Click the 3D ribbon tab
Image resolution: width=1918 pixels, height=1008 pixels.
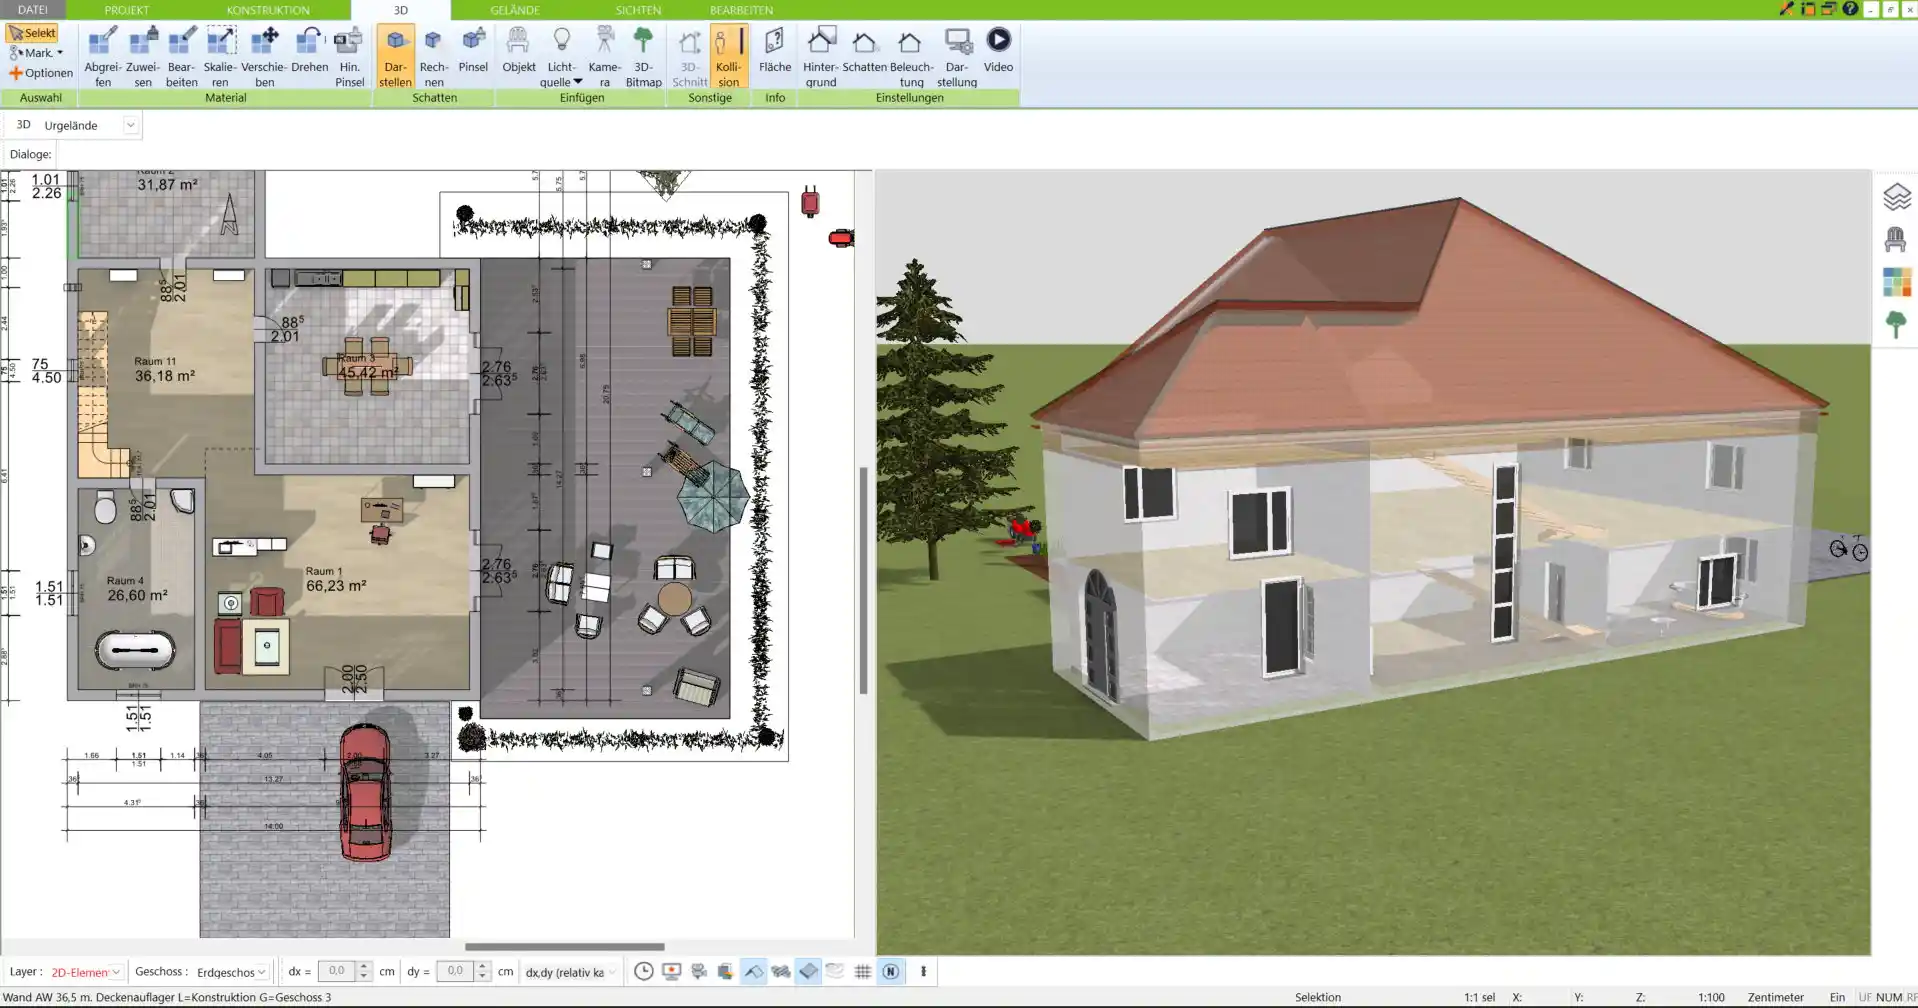(401, 9)
